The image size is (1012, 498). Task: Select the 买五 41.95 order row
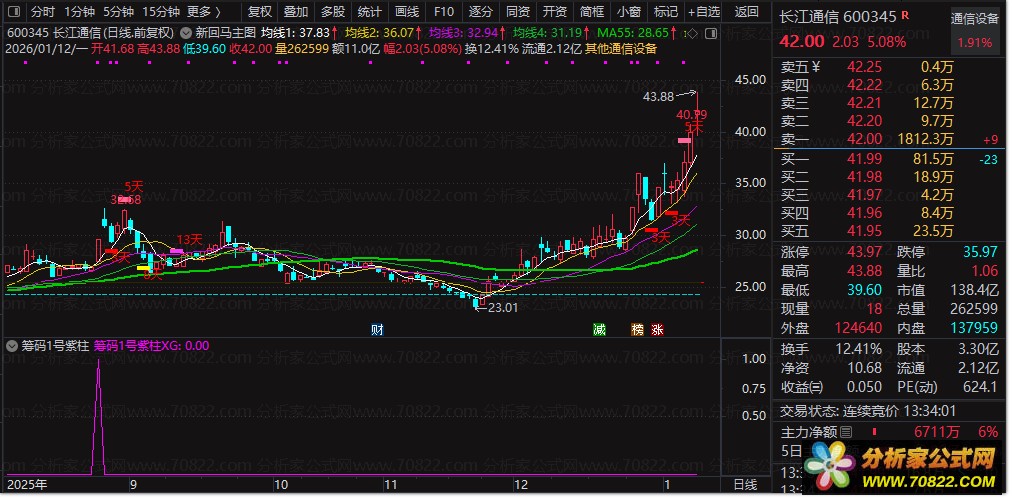coord(890,230)
